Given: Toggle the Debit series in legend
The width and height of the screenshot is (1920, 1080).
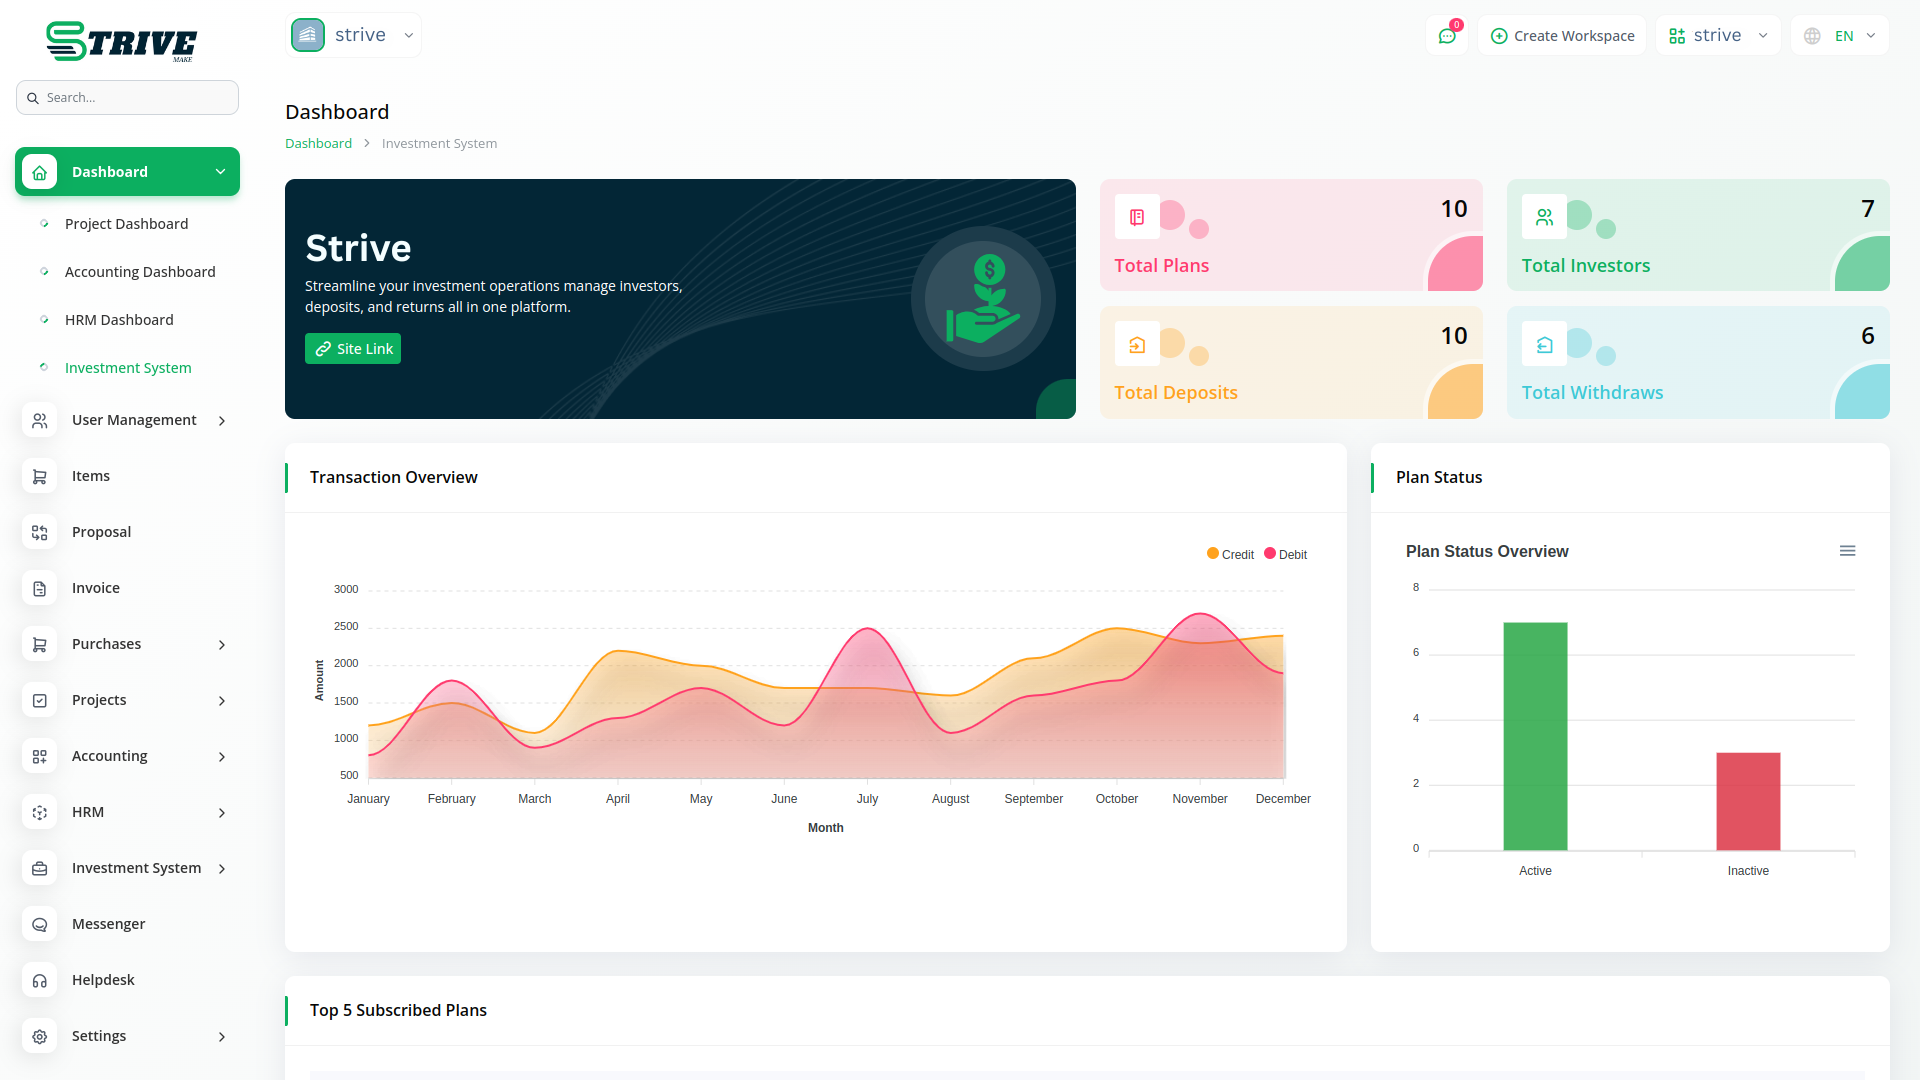Looking at the screenshot, I should [x=1286, y=554].
